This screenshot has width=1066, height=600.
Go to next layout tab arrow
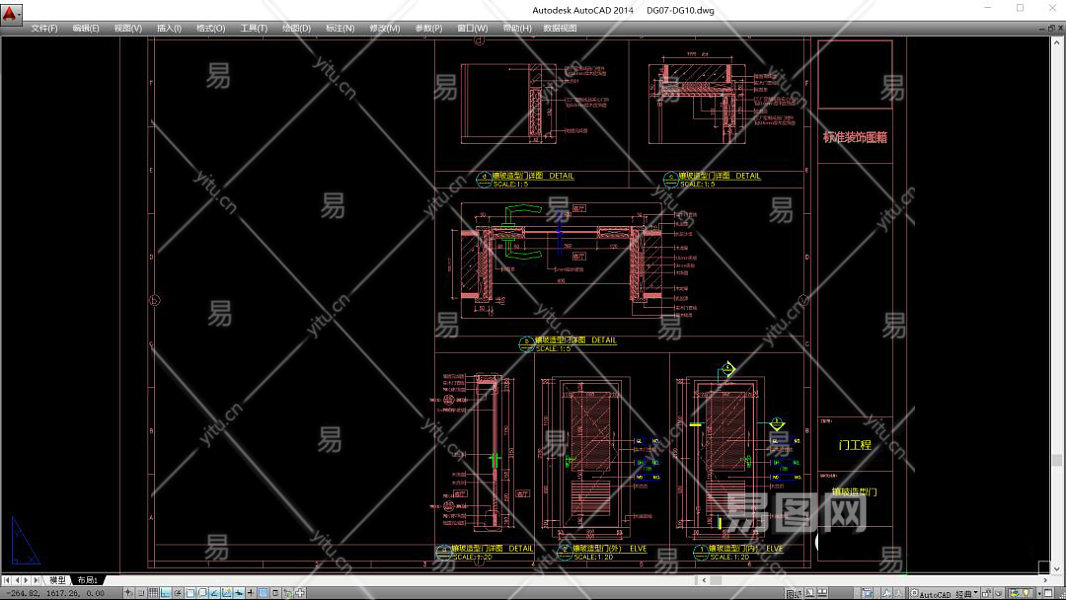pyautogui.click(x=26, y=580)
